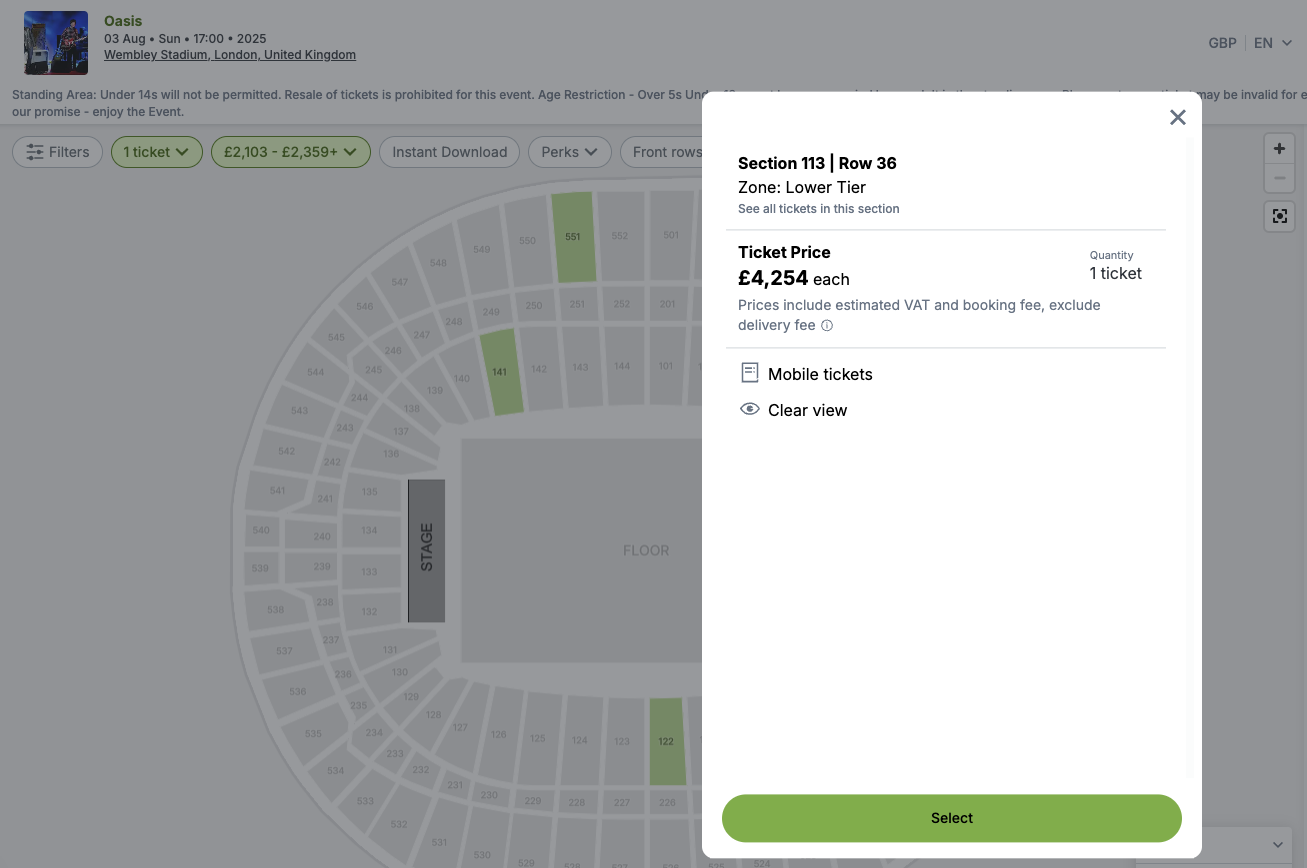Close the ticket details popup

(x=1178, y=117)
